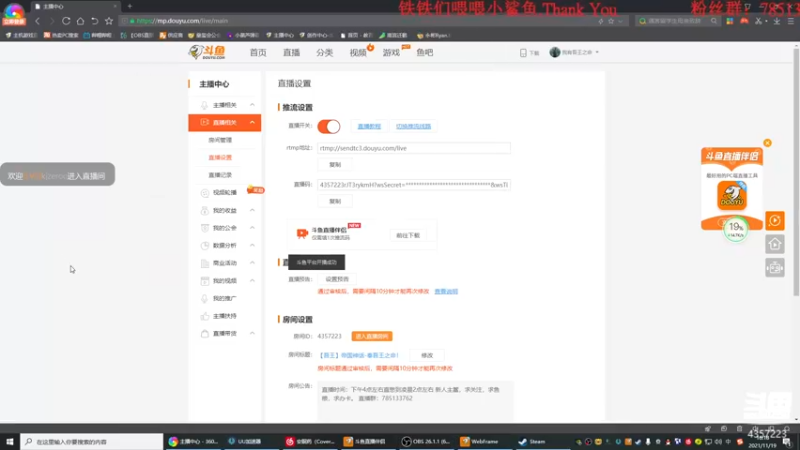Click the 斗鱼直播伴侣 camera icon
Screen dimensions: 800x450
(302, 233)
